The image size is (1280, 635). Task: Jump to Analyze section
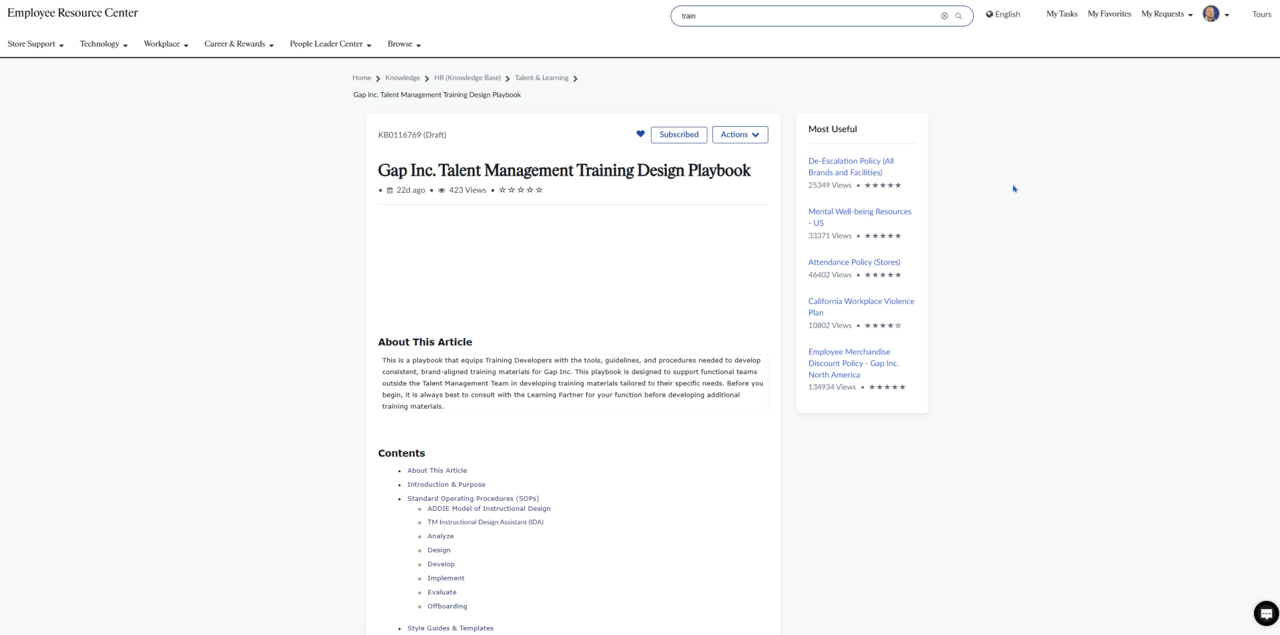[x=440, y=536]
